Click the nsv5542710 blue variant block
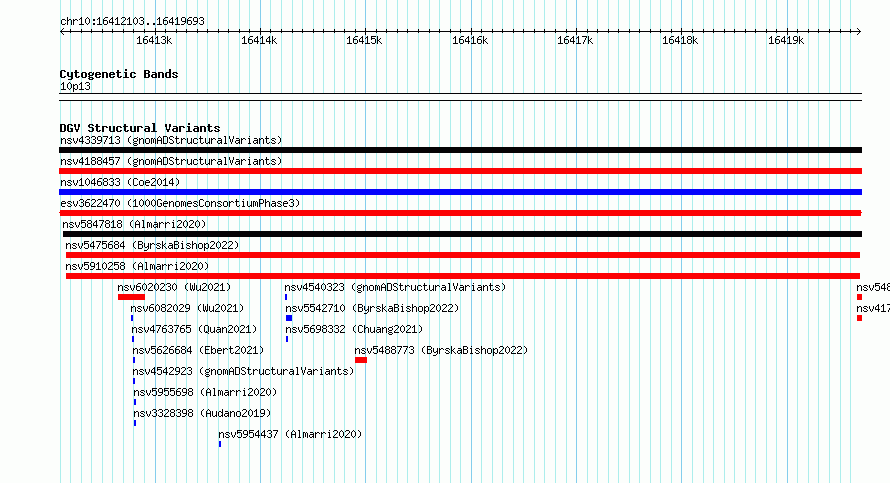 click(289, 318)
